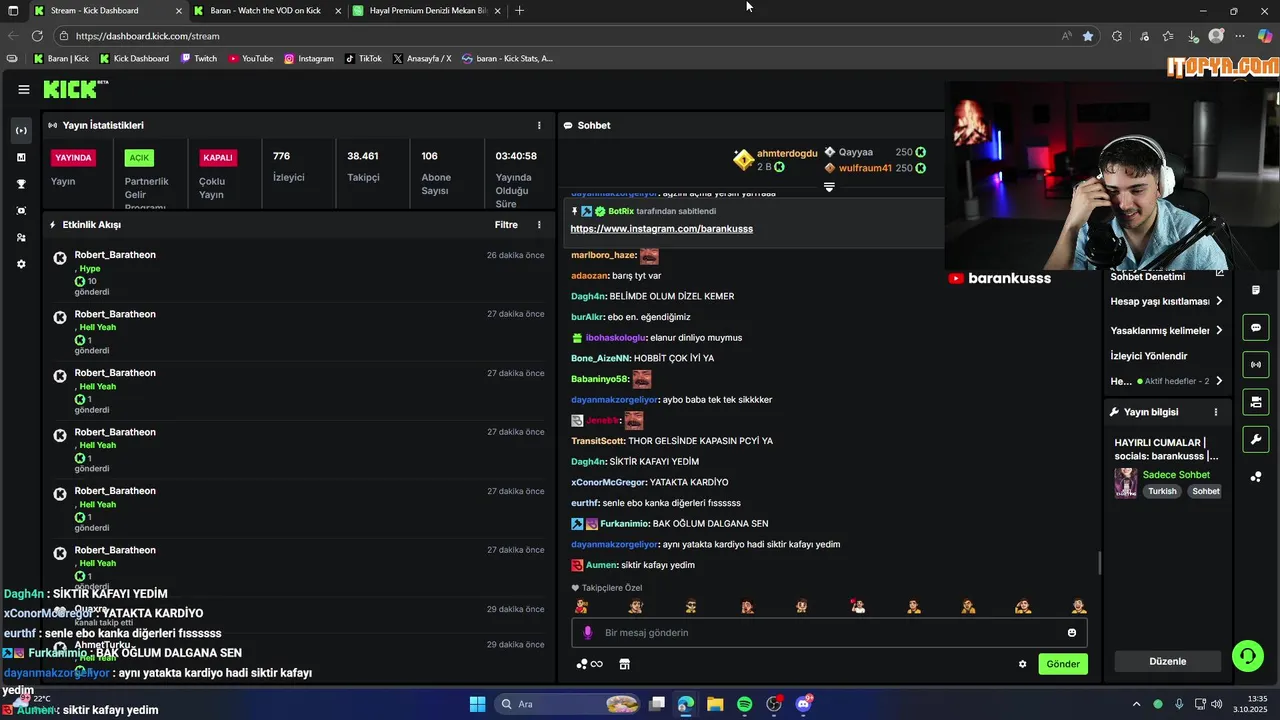Open Discord from the Windows taskbar
The image size is (1280, 720).
coord(804,704)
